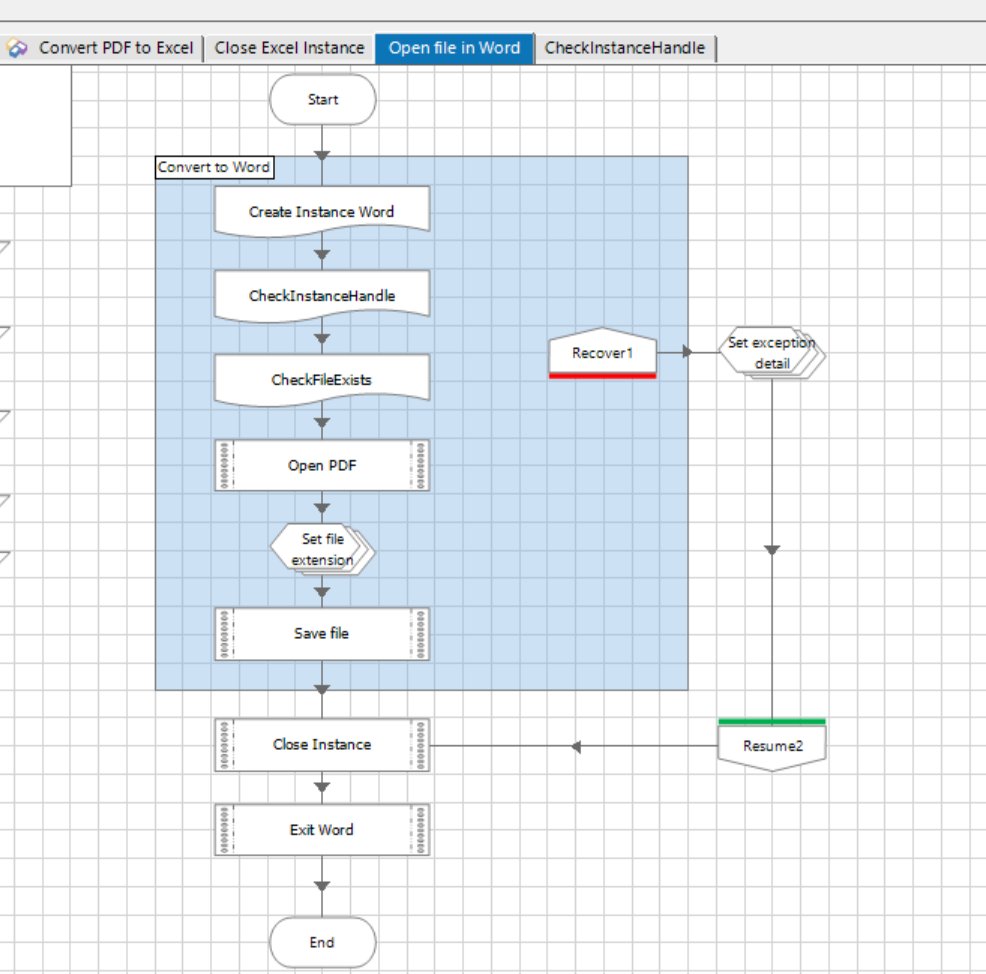This screenshot has width=986, height=974.
Task: Select the Convert to Word block label
Action: point(214,167)
